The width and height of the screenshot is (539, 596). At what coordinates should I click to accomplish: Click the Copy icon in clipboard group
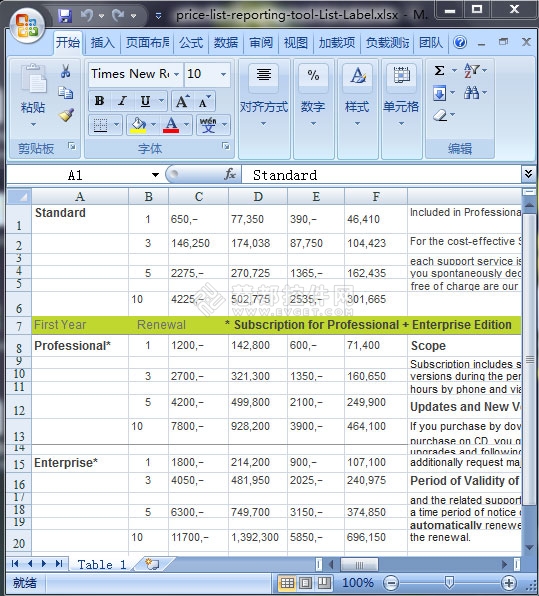[66, 93]
